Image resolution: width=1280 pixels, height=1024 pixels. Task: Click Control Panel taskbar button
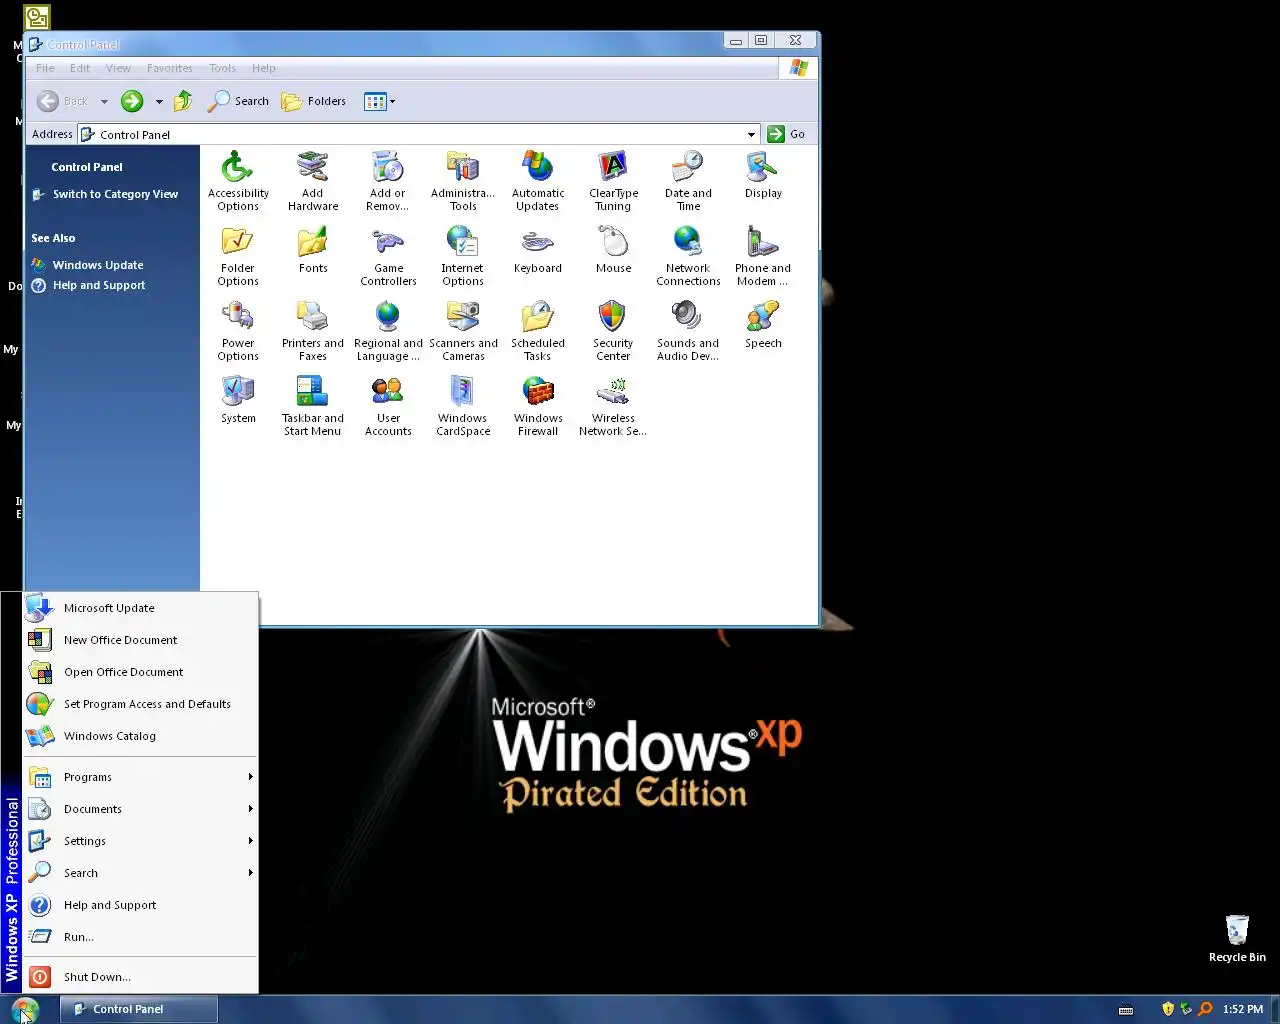[139, 1009]
